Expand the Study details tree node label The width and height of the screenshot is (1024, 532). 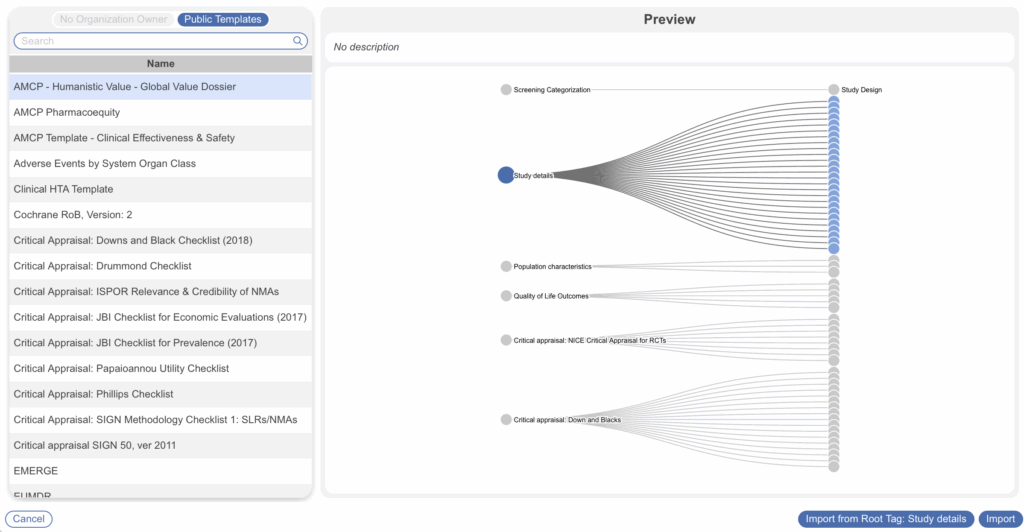533,176
